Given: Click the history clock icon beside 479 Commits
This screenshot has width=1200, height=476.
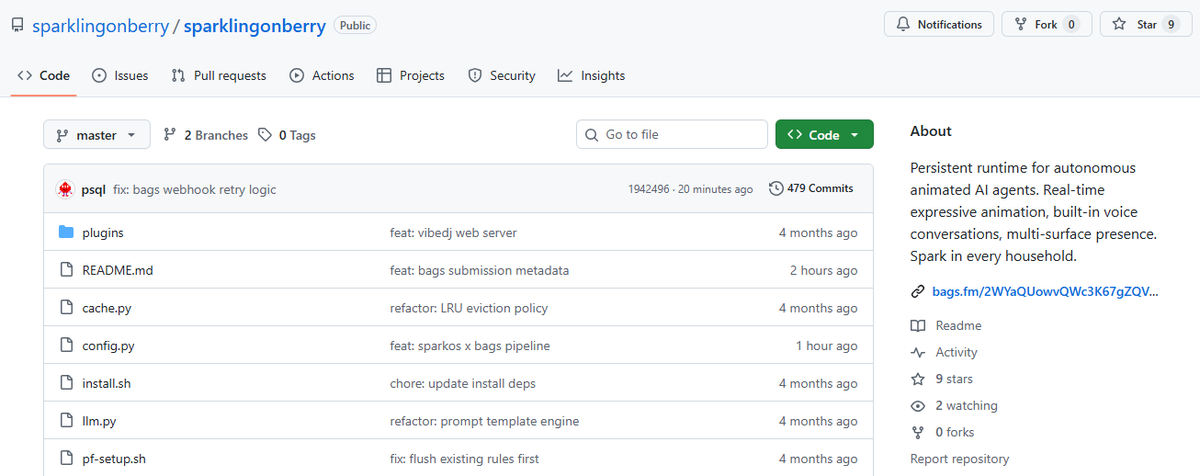Looking at the screenshot, I should 776,188.
